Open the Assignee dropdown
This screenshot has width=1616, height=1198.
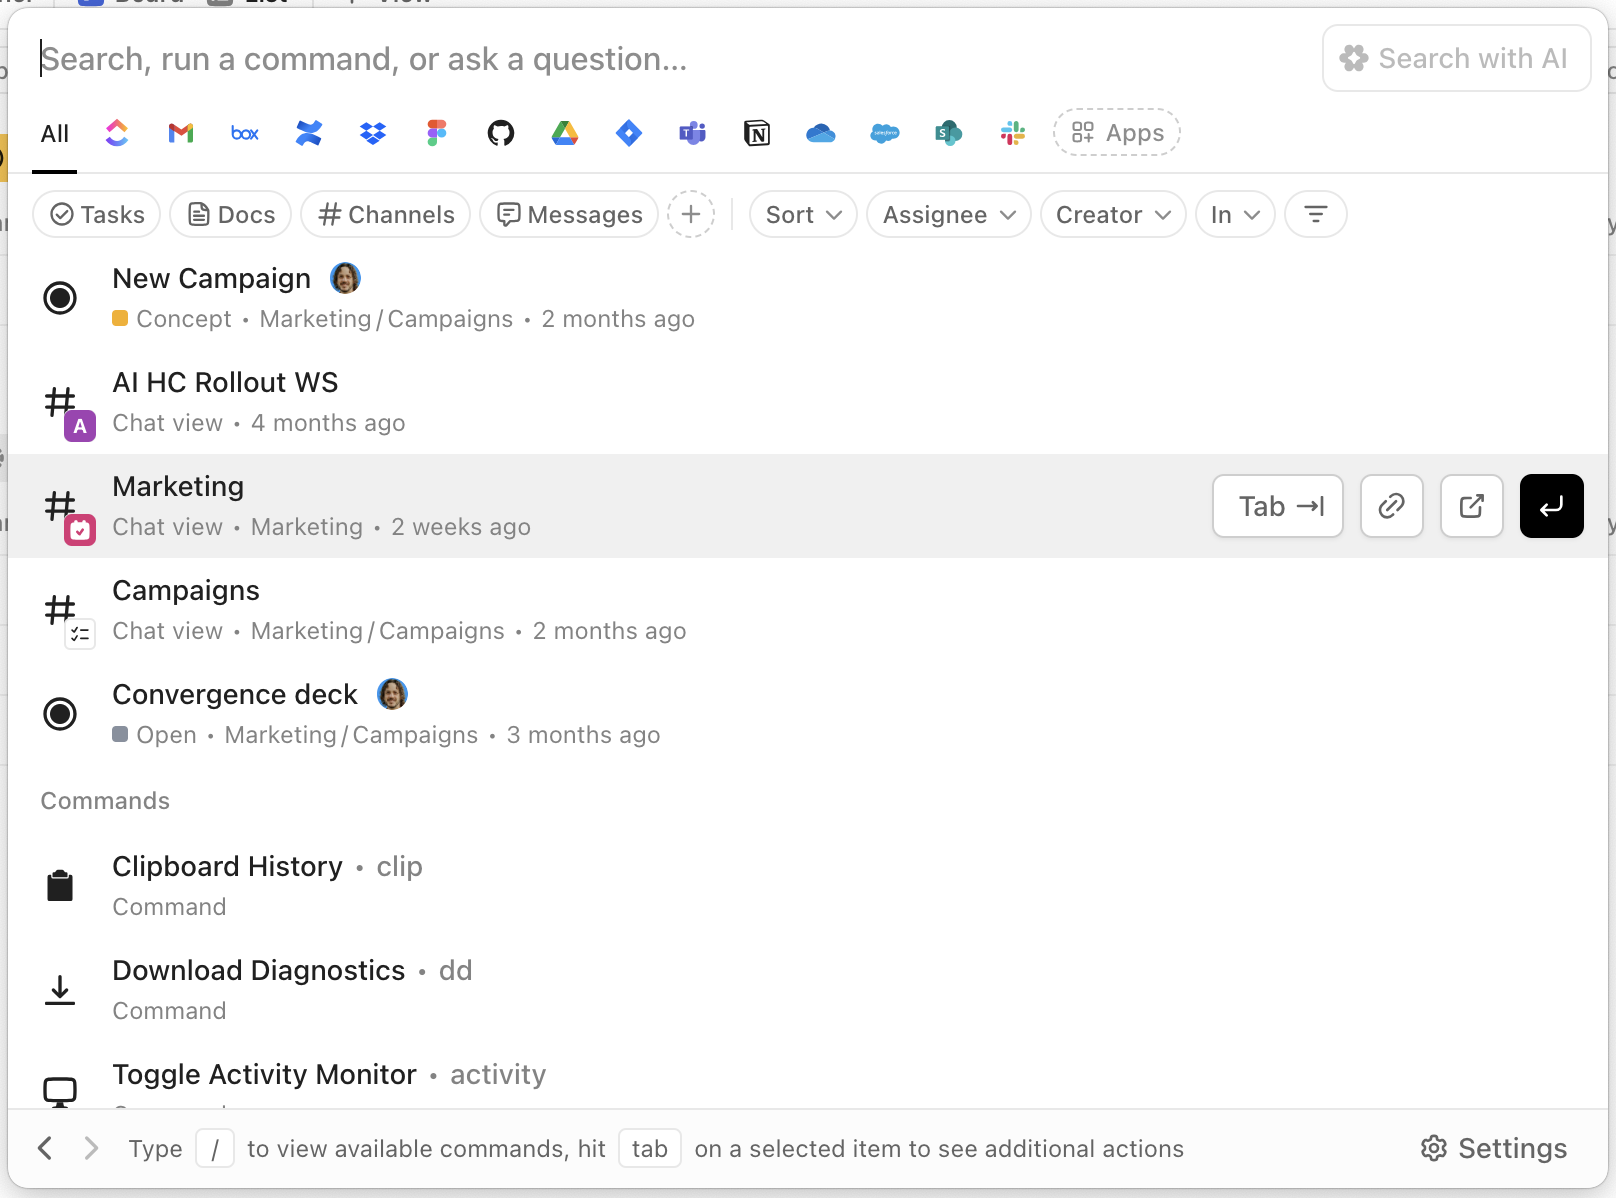[947, 214]
